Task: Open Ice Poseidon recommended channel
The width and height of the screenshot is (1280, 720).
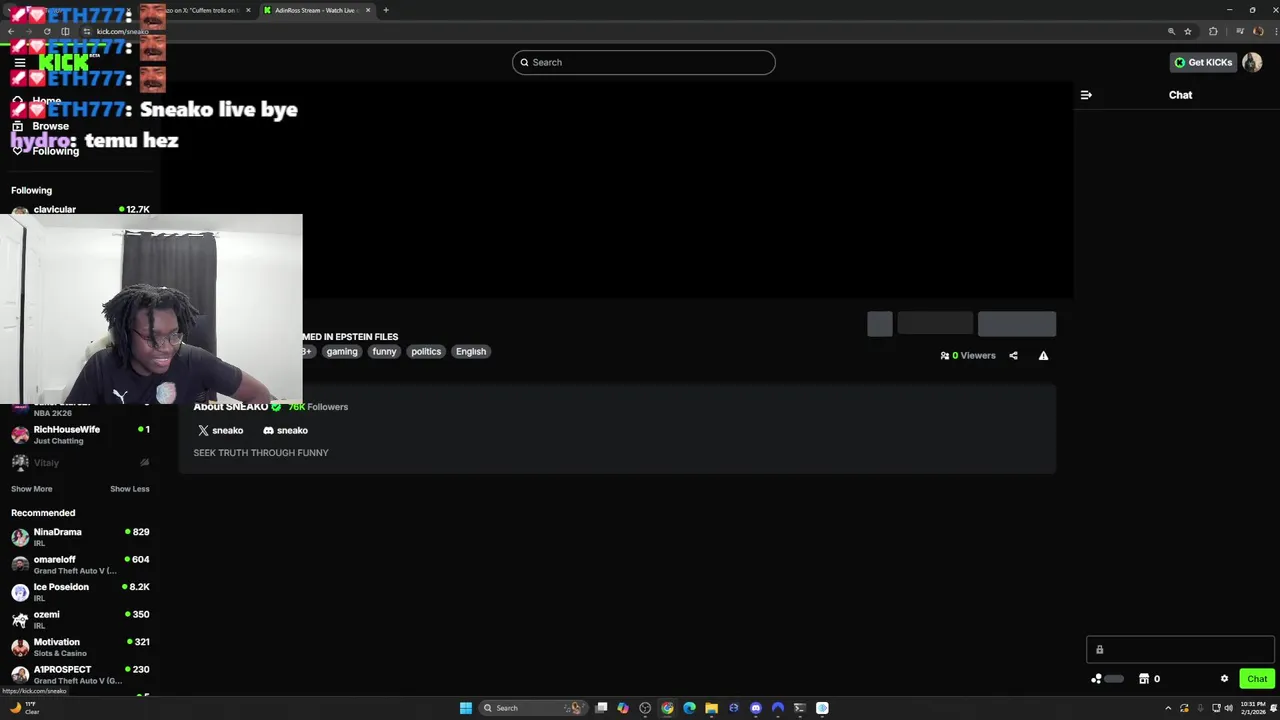Action: 80,592
